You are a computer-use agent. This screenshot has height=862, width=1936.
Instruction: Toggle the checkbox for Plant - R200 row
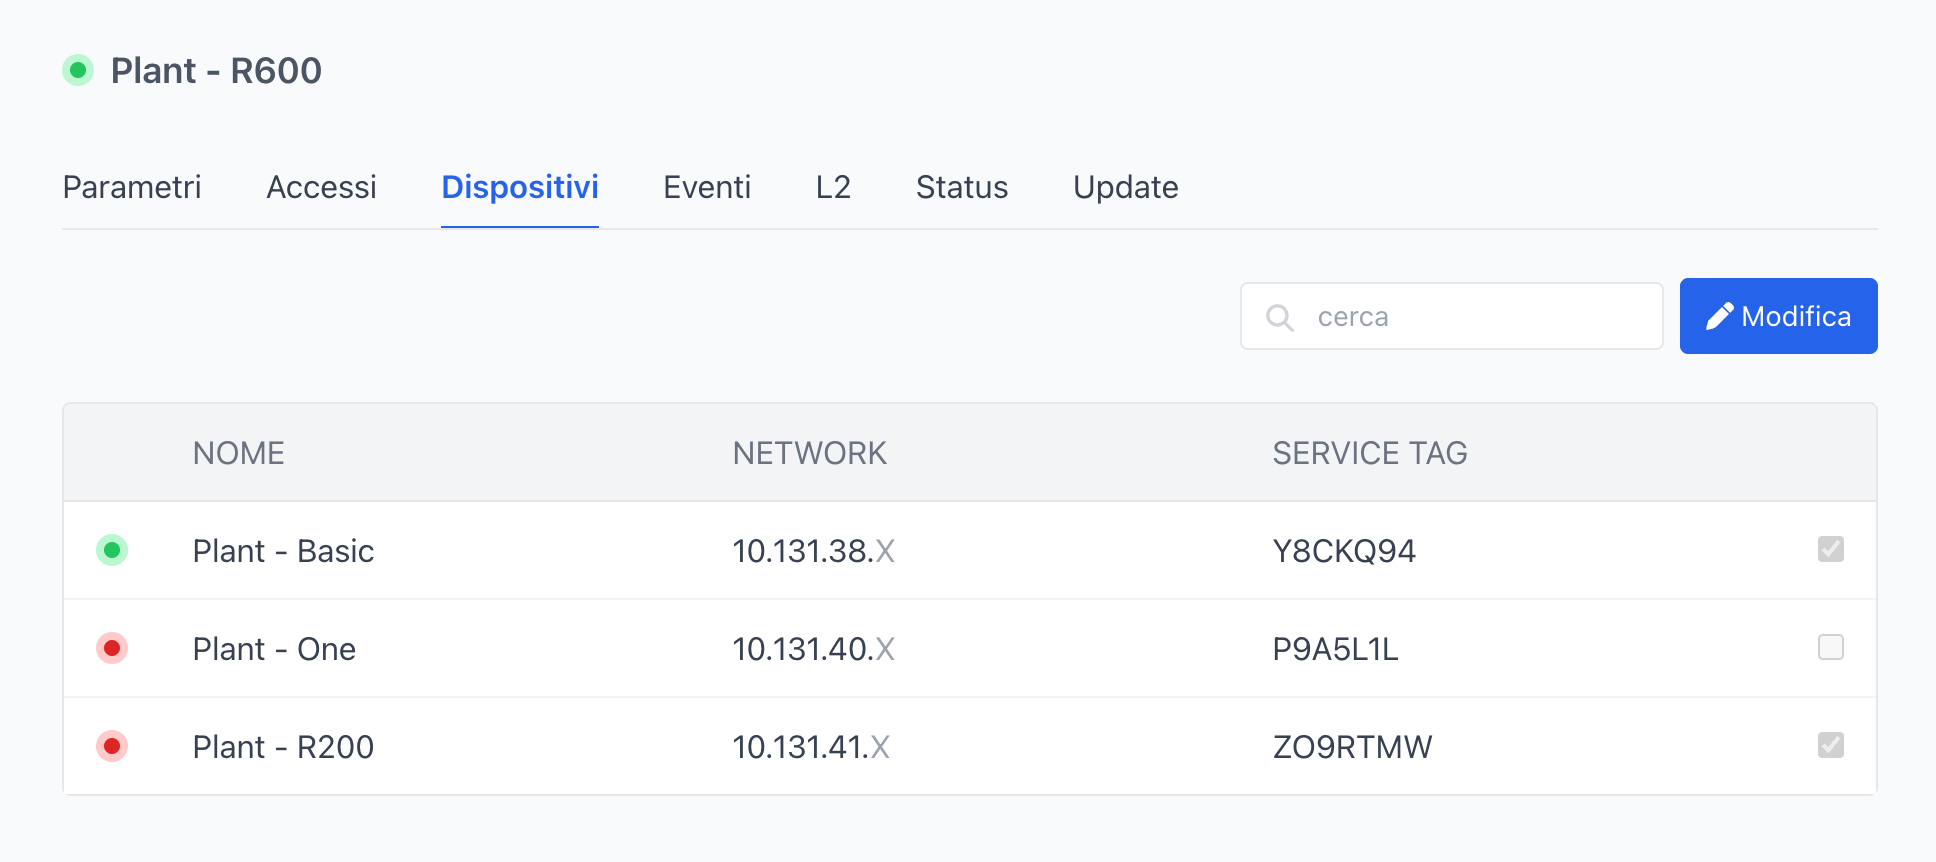tap(1830, 745)
